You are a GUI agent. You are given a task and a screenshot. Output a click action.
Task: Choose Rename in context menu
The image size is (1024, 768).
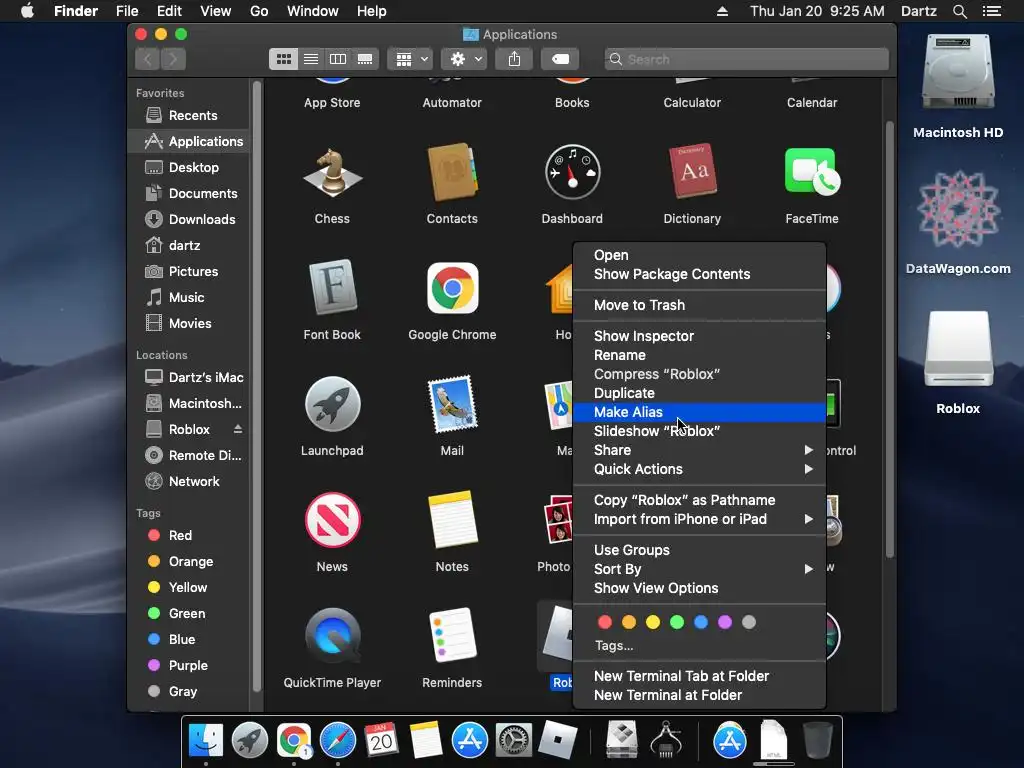699,355
